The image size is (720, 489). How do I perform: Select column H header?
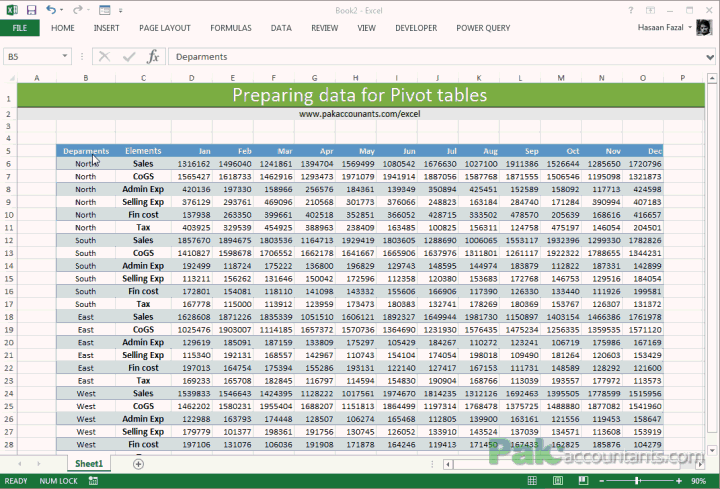point(355,78)
